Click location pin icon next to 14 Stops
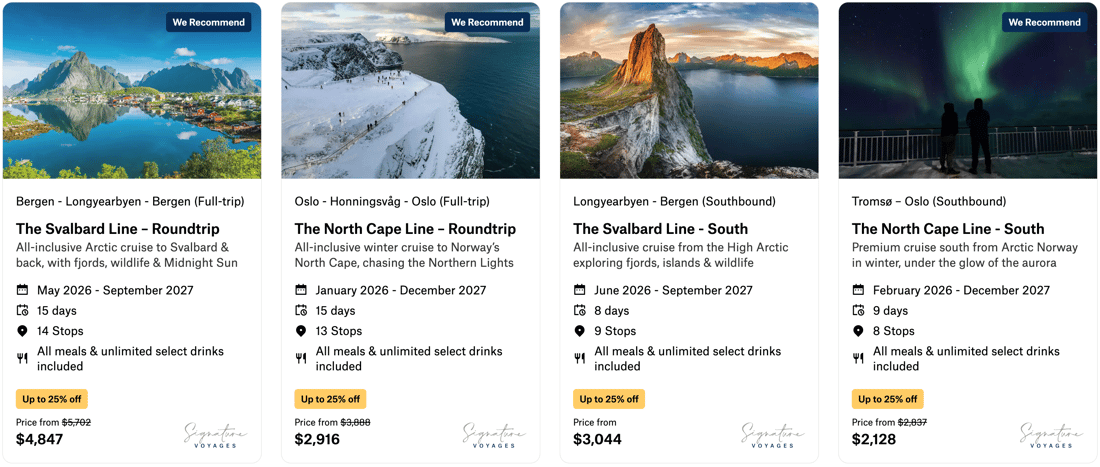Screen dimensions: 1100x467 [x=23, y=331]
